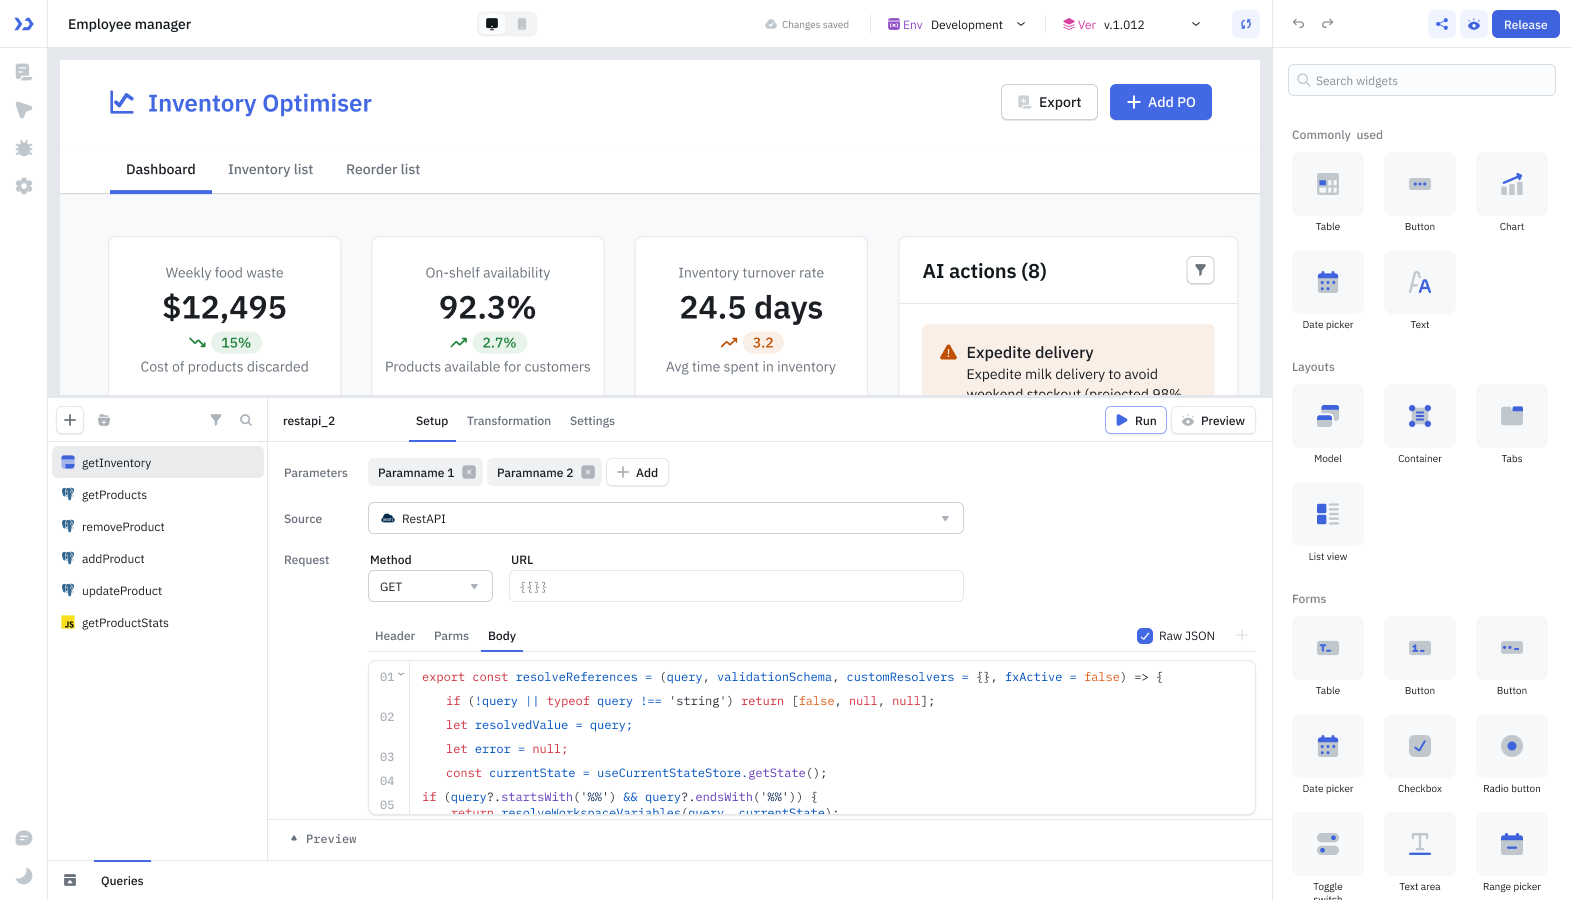Click the app logo in top-left corner
The width and height of the screenshot is (1572, 900).
24,24
